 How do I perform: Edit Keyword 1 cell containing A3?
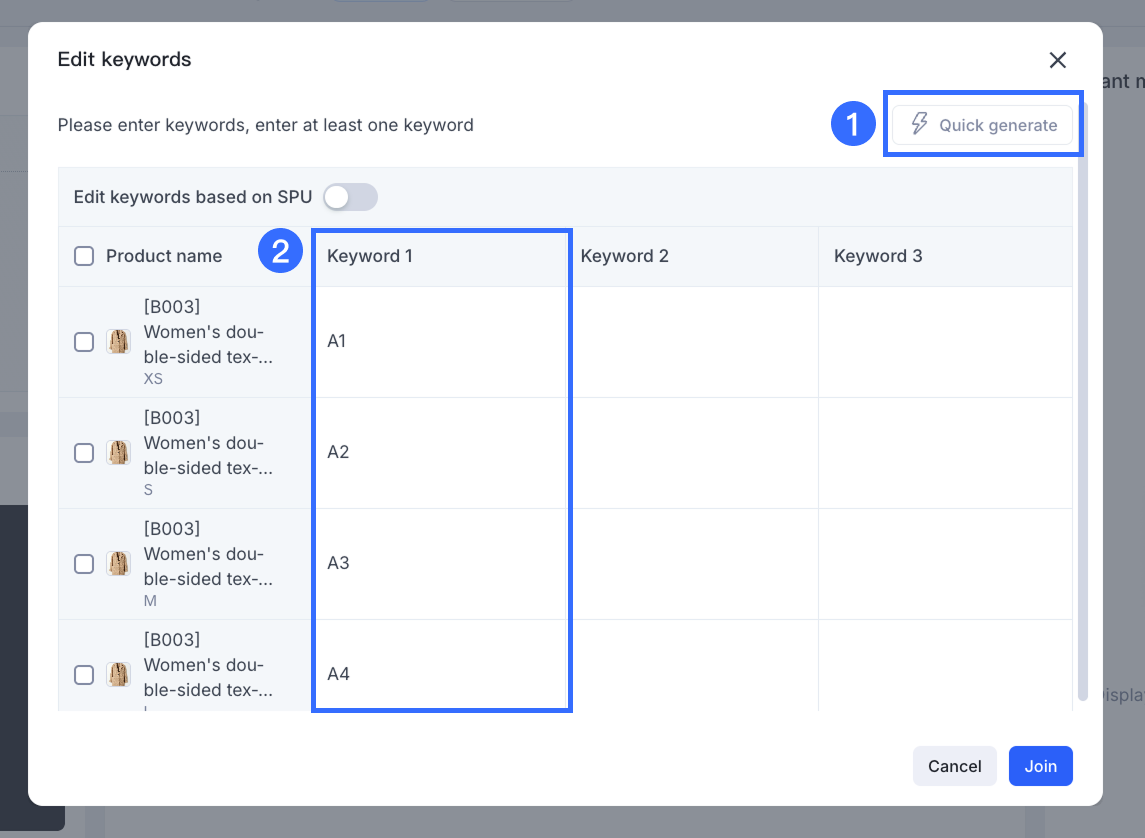[x=440, y=564]
